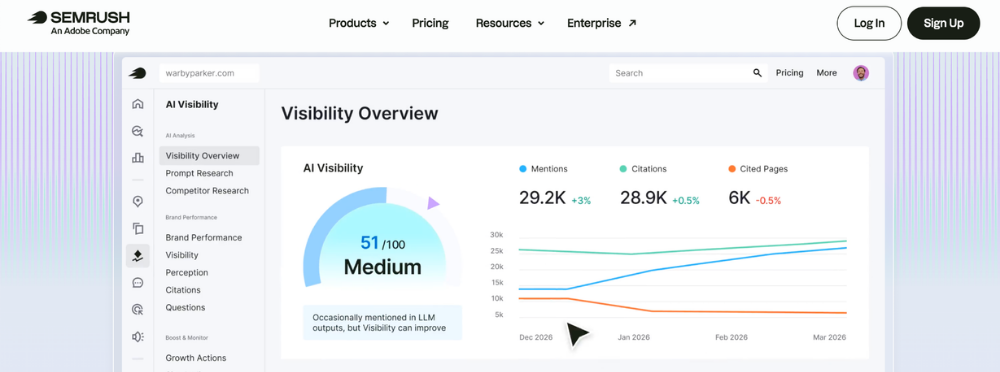Click the purple triangle gauge marker
This screenshot has height=372, width=1000.
tap(433, 204)
